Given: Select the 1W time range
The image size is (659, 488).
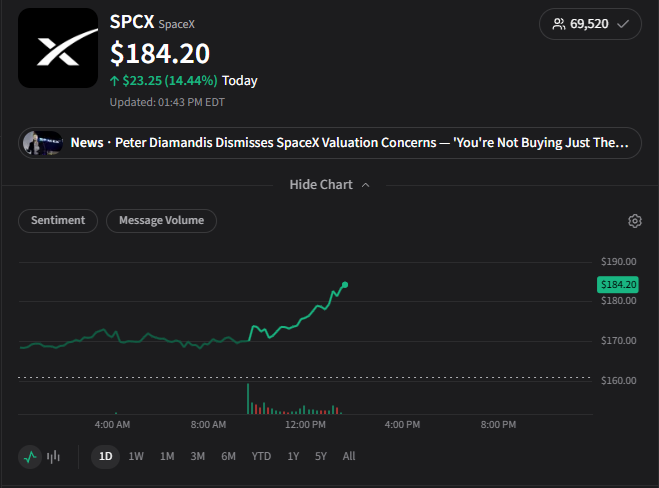Looking at the screenshot, I should [x=136, y=456].
